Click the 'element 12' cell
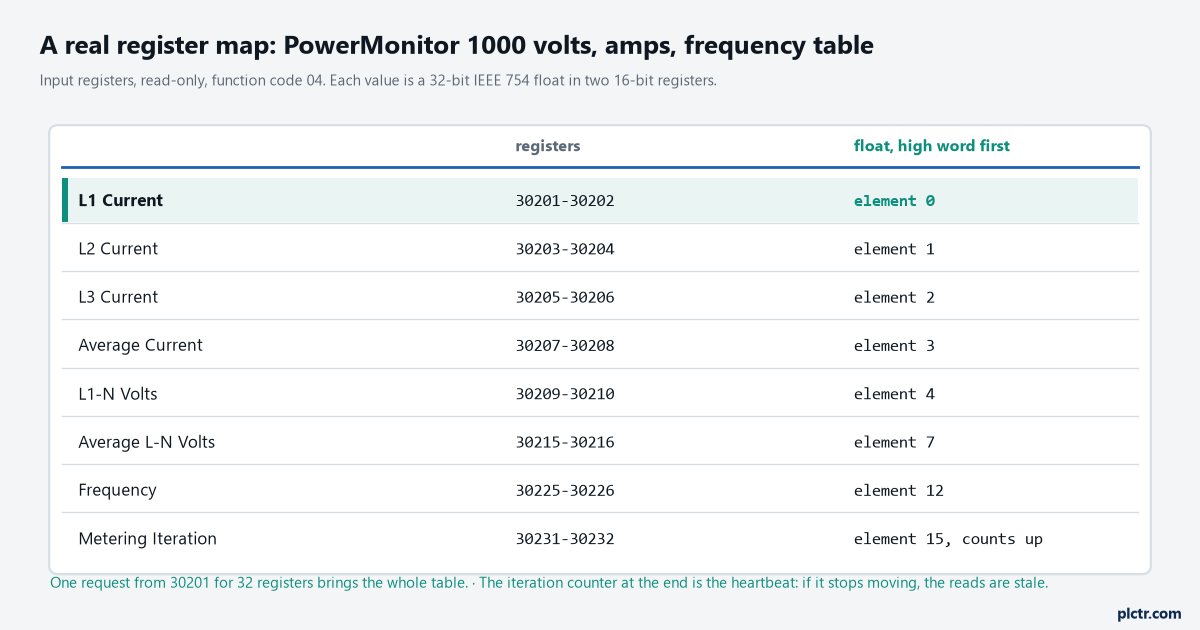The height and width of the screenshot is (630, 1200). pos(899,491)
